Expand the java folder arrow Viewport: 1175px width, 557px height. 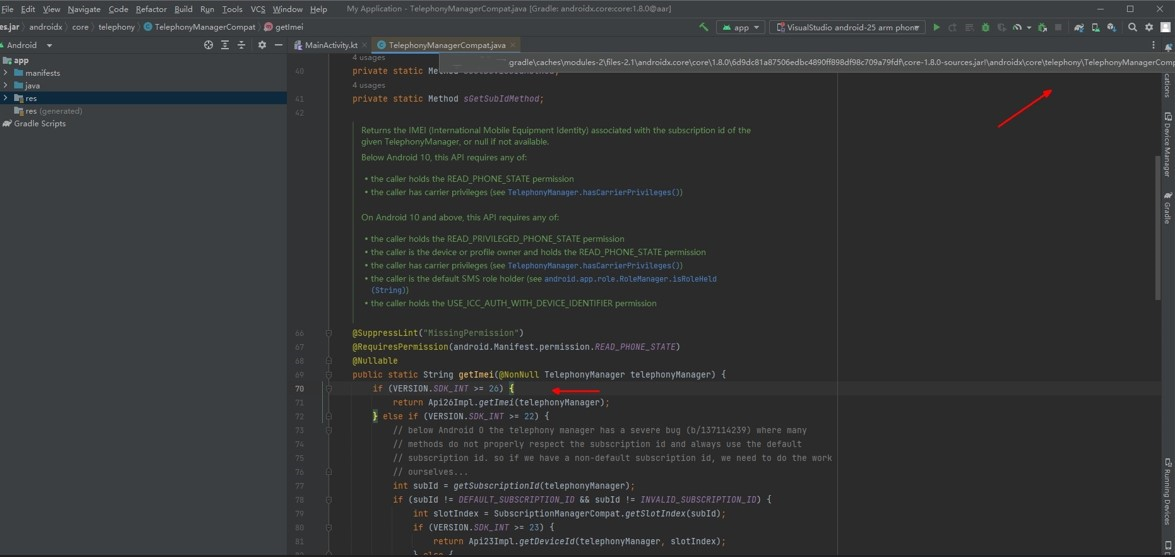[x=6, y=85]
